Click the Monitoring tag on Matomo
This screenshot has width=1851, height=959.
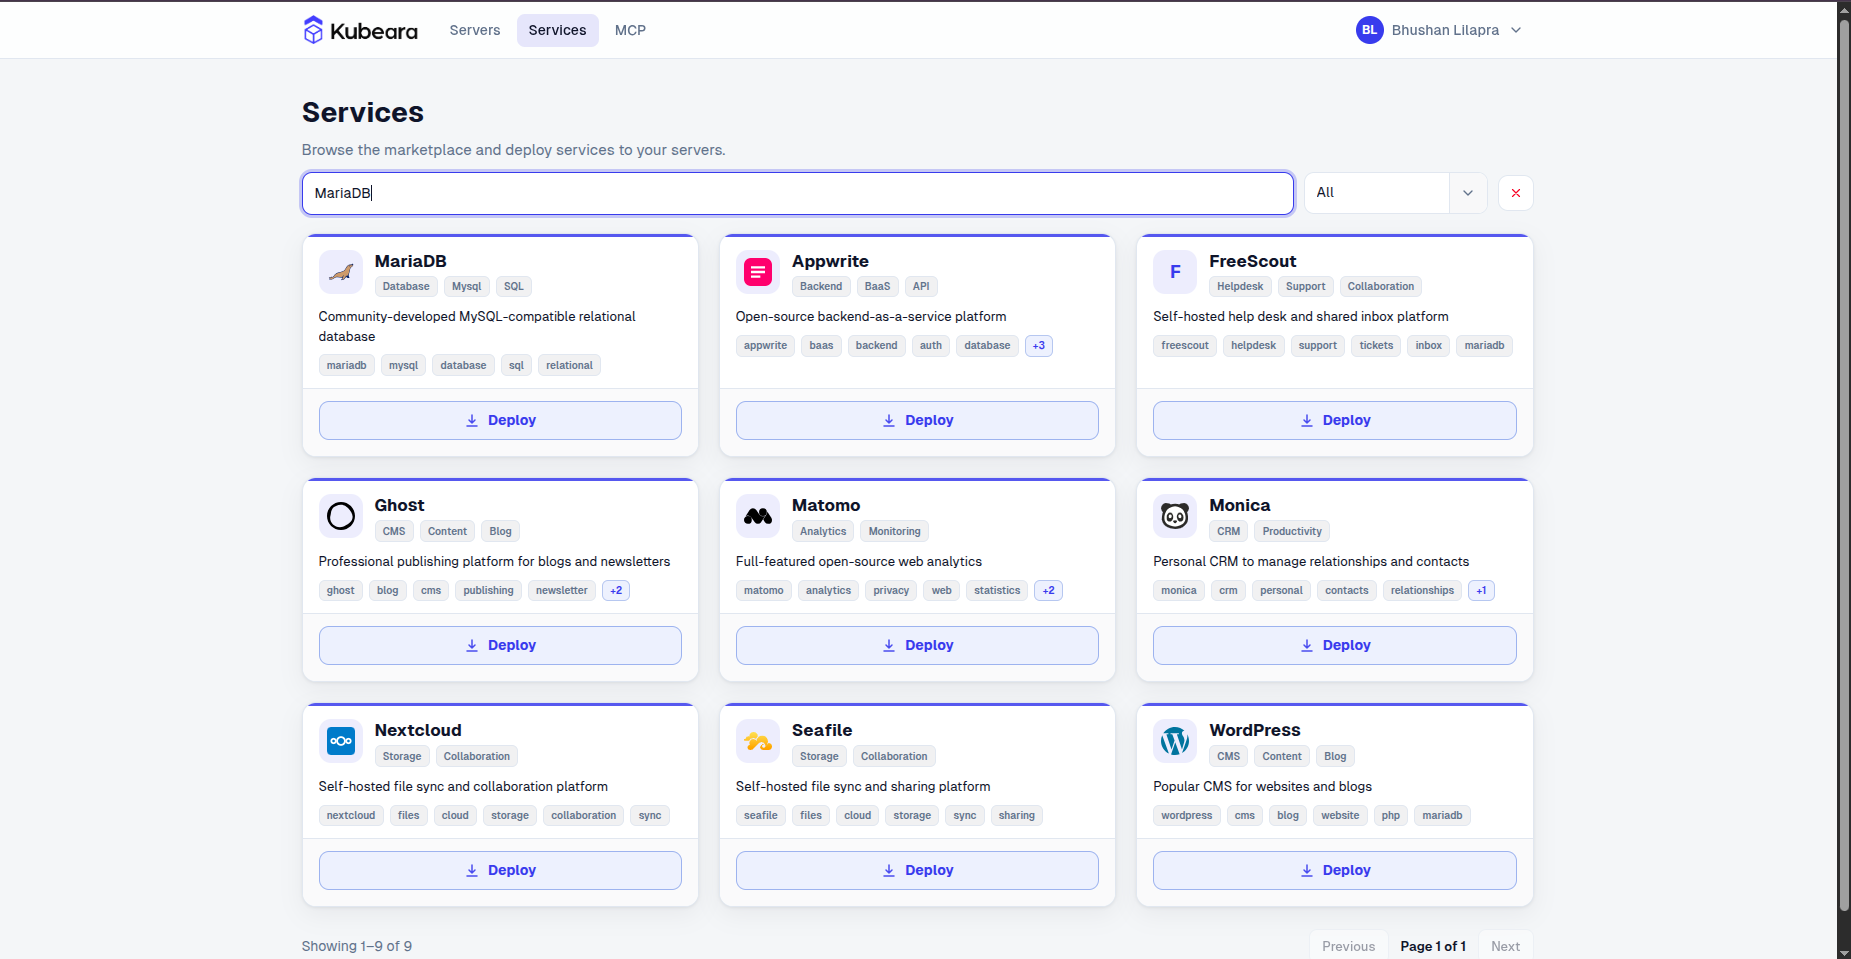point(895,532)
